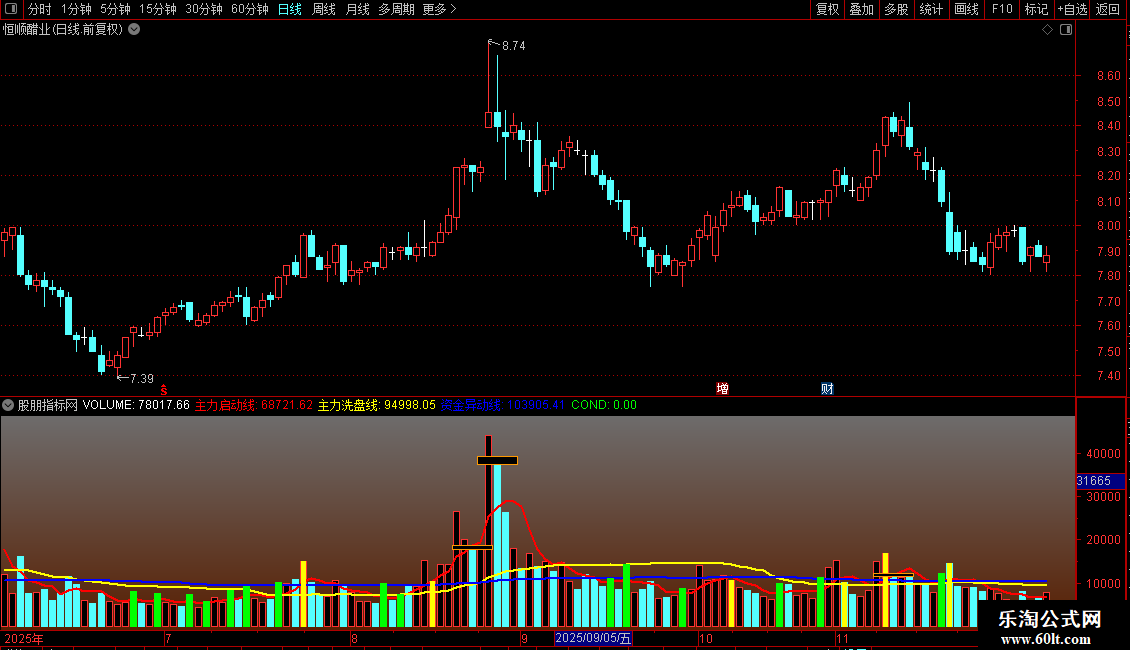Image resolution: width=1130 pixels, height=650 pixels.
Task: Click the month 10 timeline label
Action: 706,638
